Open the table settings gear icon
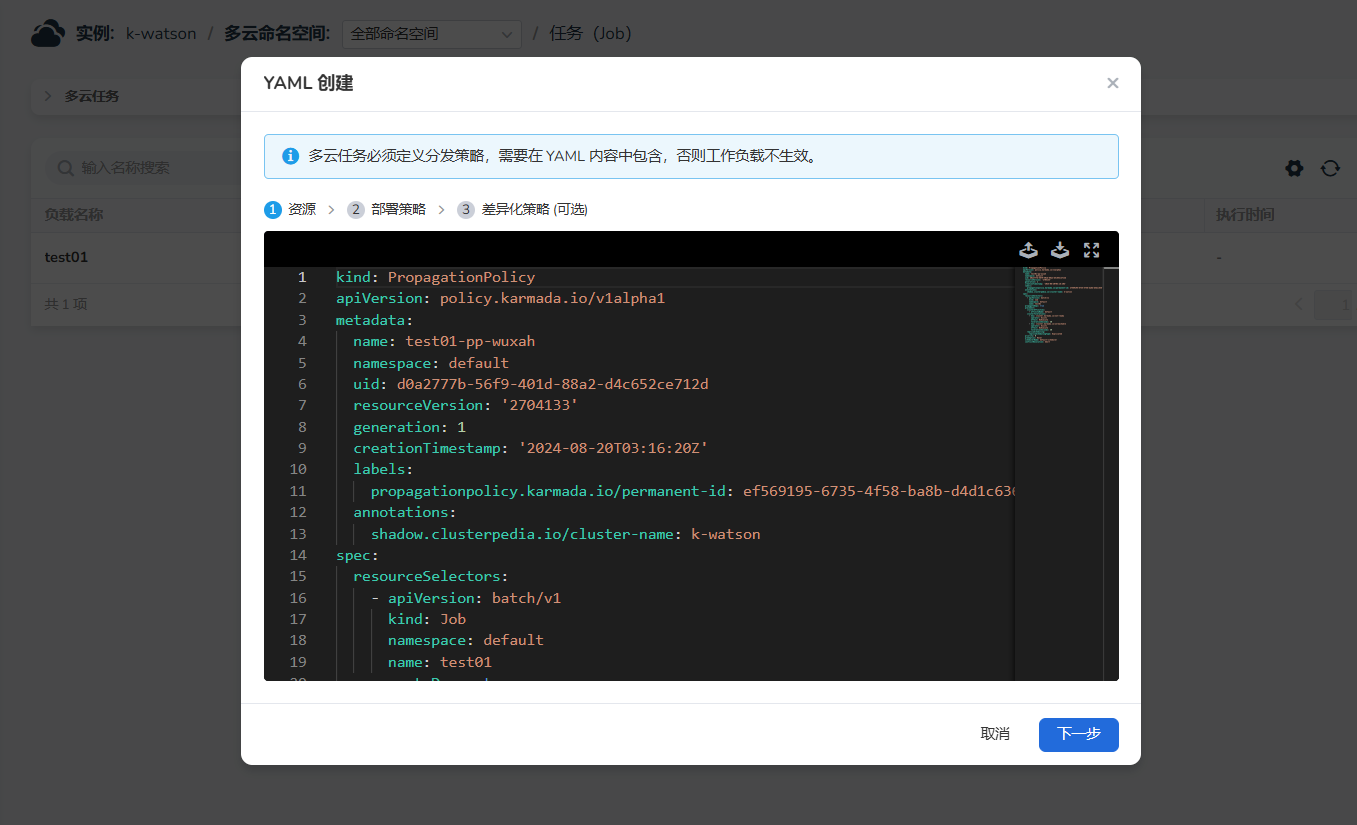Viewport: 1357px width, 825px height. point(1294,169)
